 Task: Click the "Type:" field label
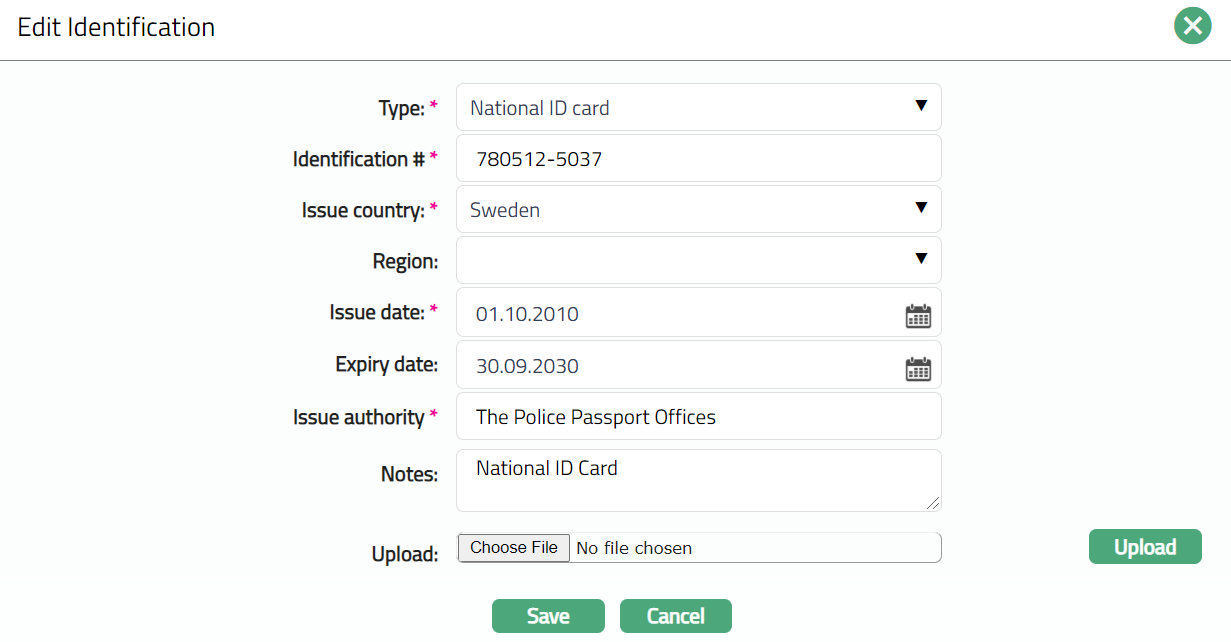click(402, 108)
